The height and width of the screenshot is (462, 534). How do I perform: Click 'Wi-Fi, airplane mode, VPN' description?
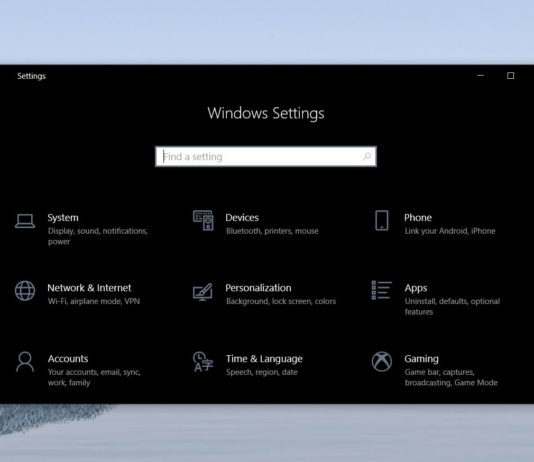point(94,301)
